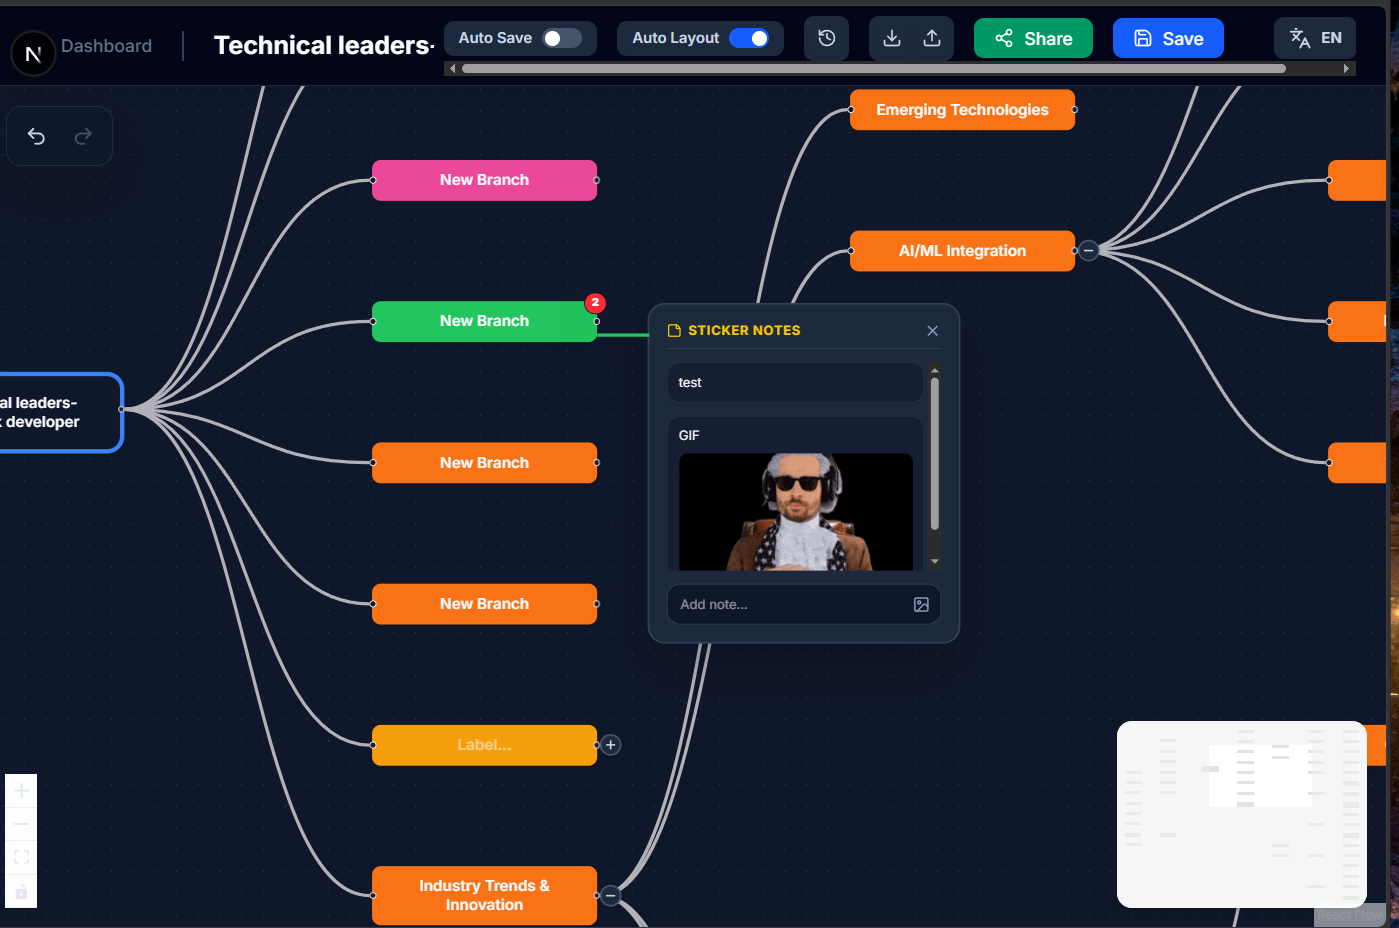
Task: Select the yellow Label... node
Action: [485, 745]
